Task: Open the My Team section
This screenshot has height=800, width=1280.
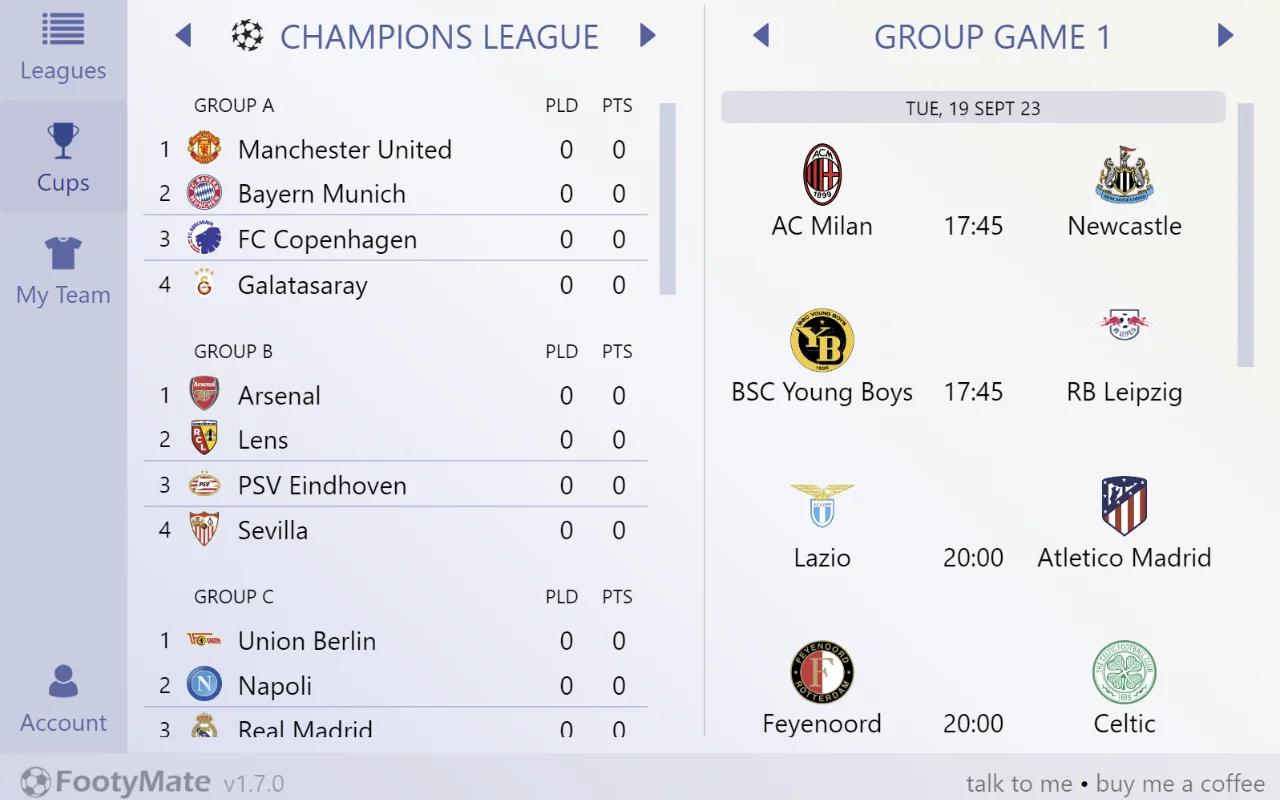Action: [63, 270]
